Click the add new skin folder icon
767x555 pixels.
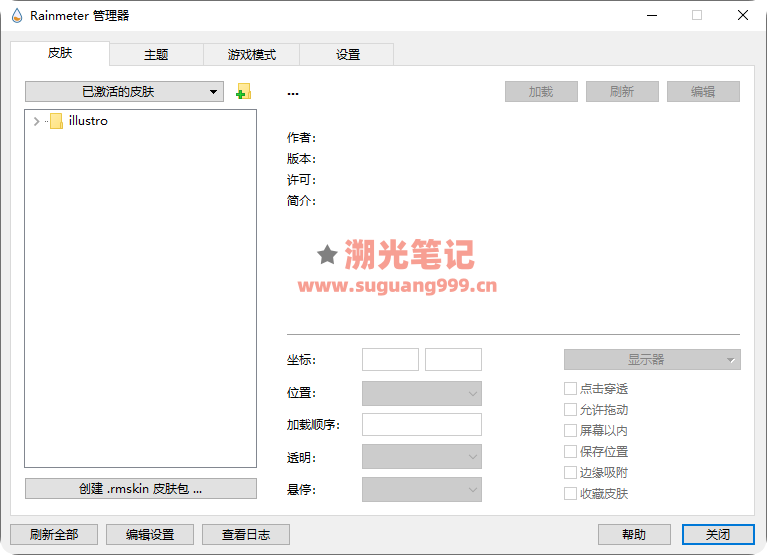click(243, 91)
